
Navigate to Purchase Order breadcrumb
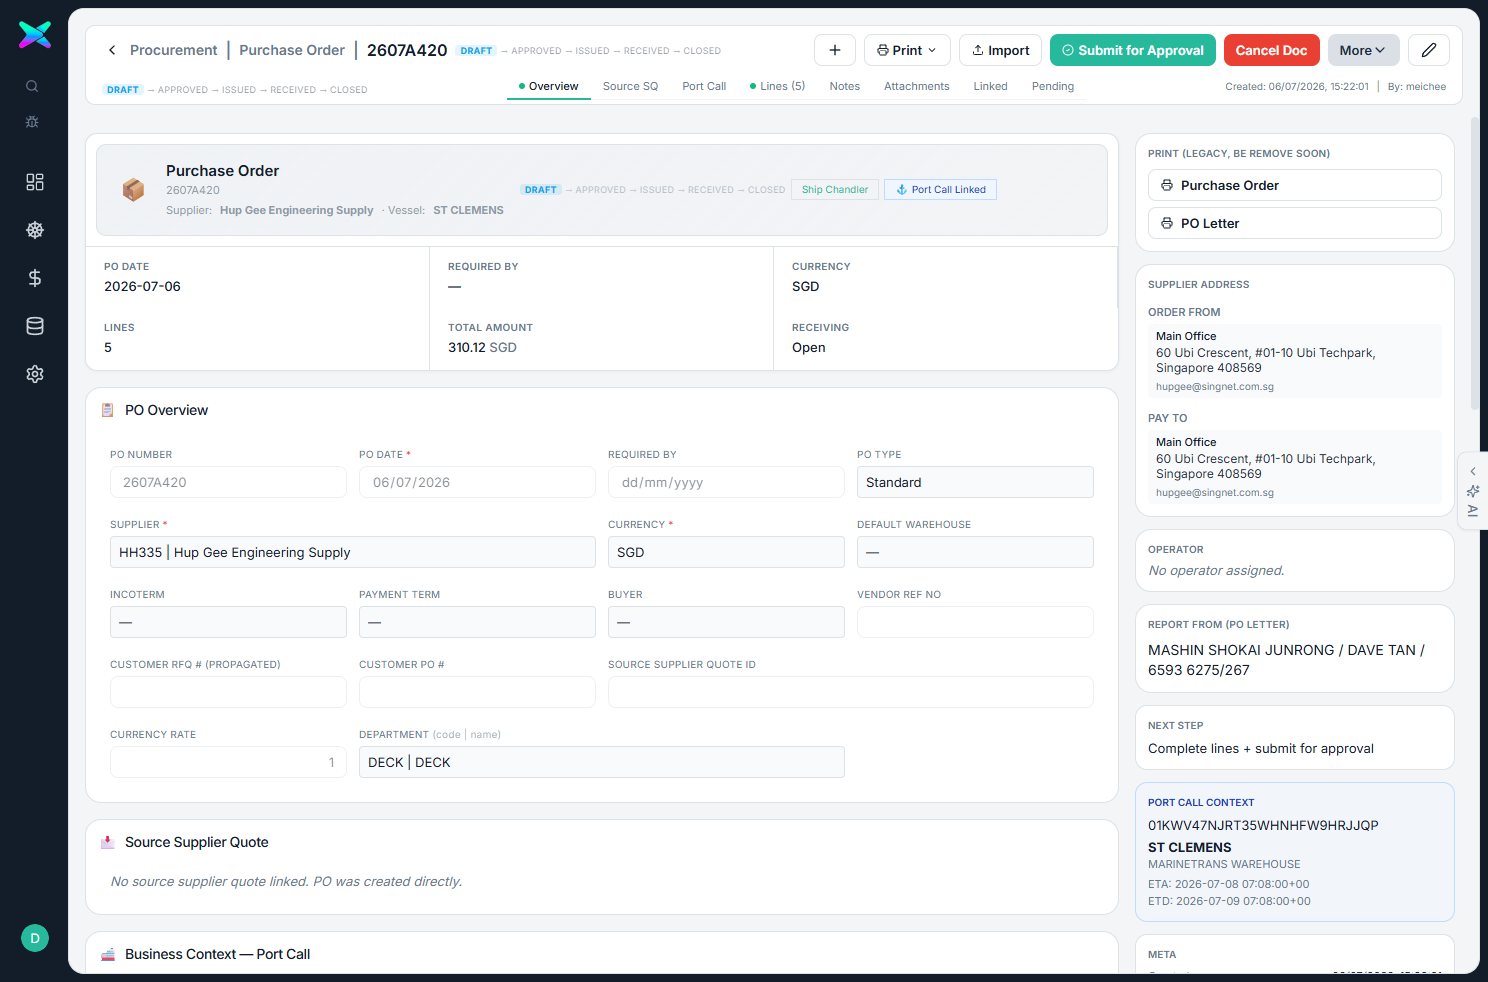point(292,50)
